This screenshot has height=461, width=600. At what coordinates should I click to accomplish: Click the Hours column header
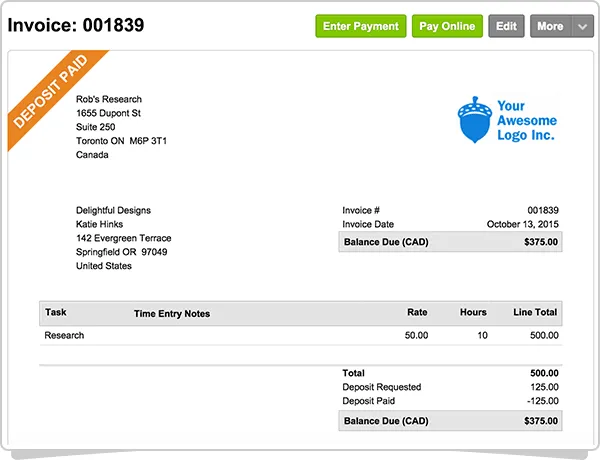coord(473,313)
